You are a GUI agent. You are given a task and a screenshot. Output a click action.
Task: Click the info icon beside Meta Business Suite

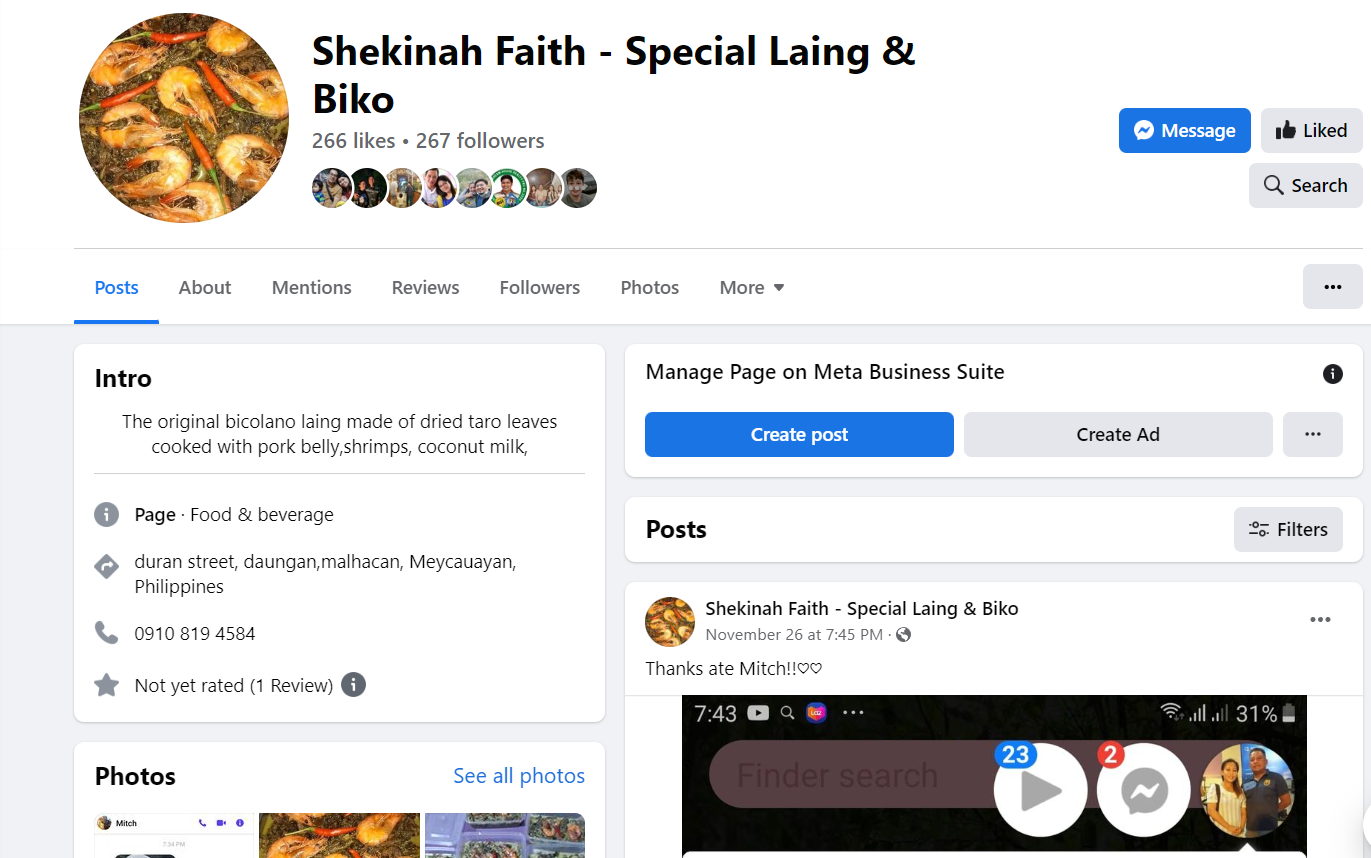coord(1332,374)
